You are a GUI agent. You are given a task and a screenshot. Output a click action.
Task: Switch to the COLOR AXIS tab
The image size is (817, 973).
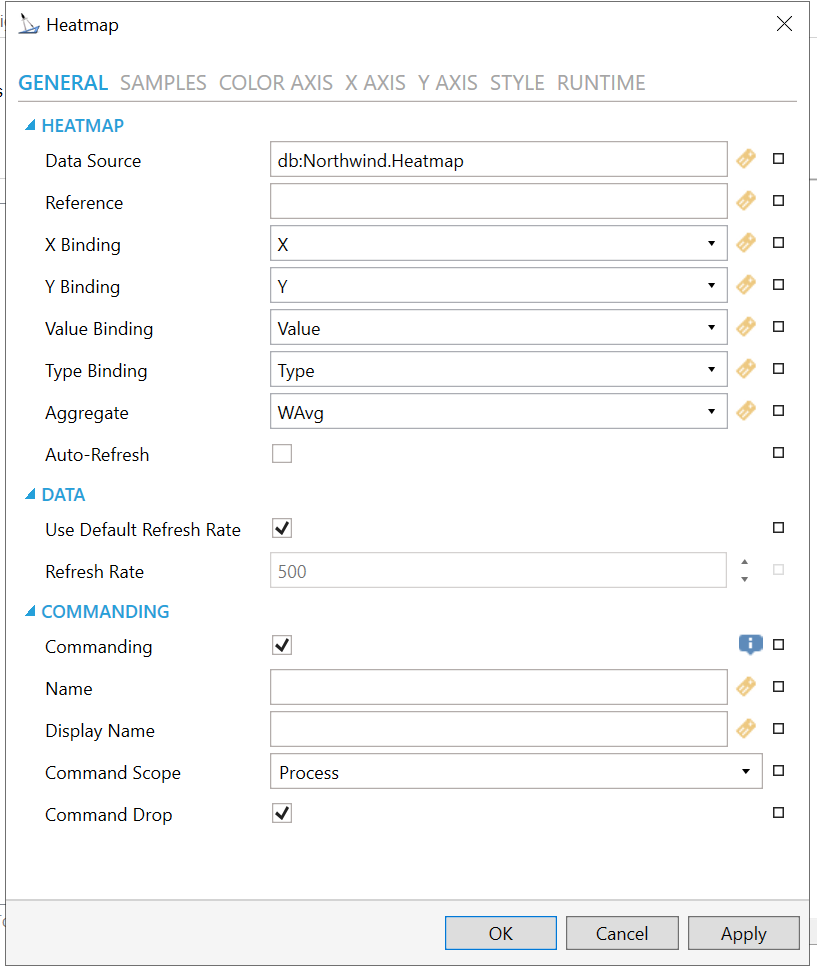tap(276, 83)
